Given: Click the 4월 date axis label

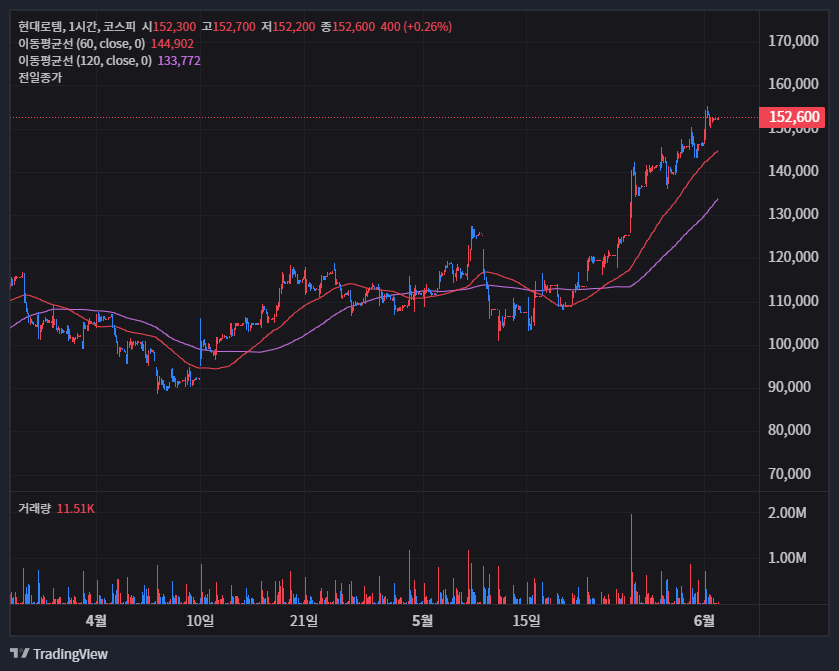Looking at the screenshot, I should (x=96, y=621).
